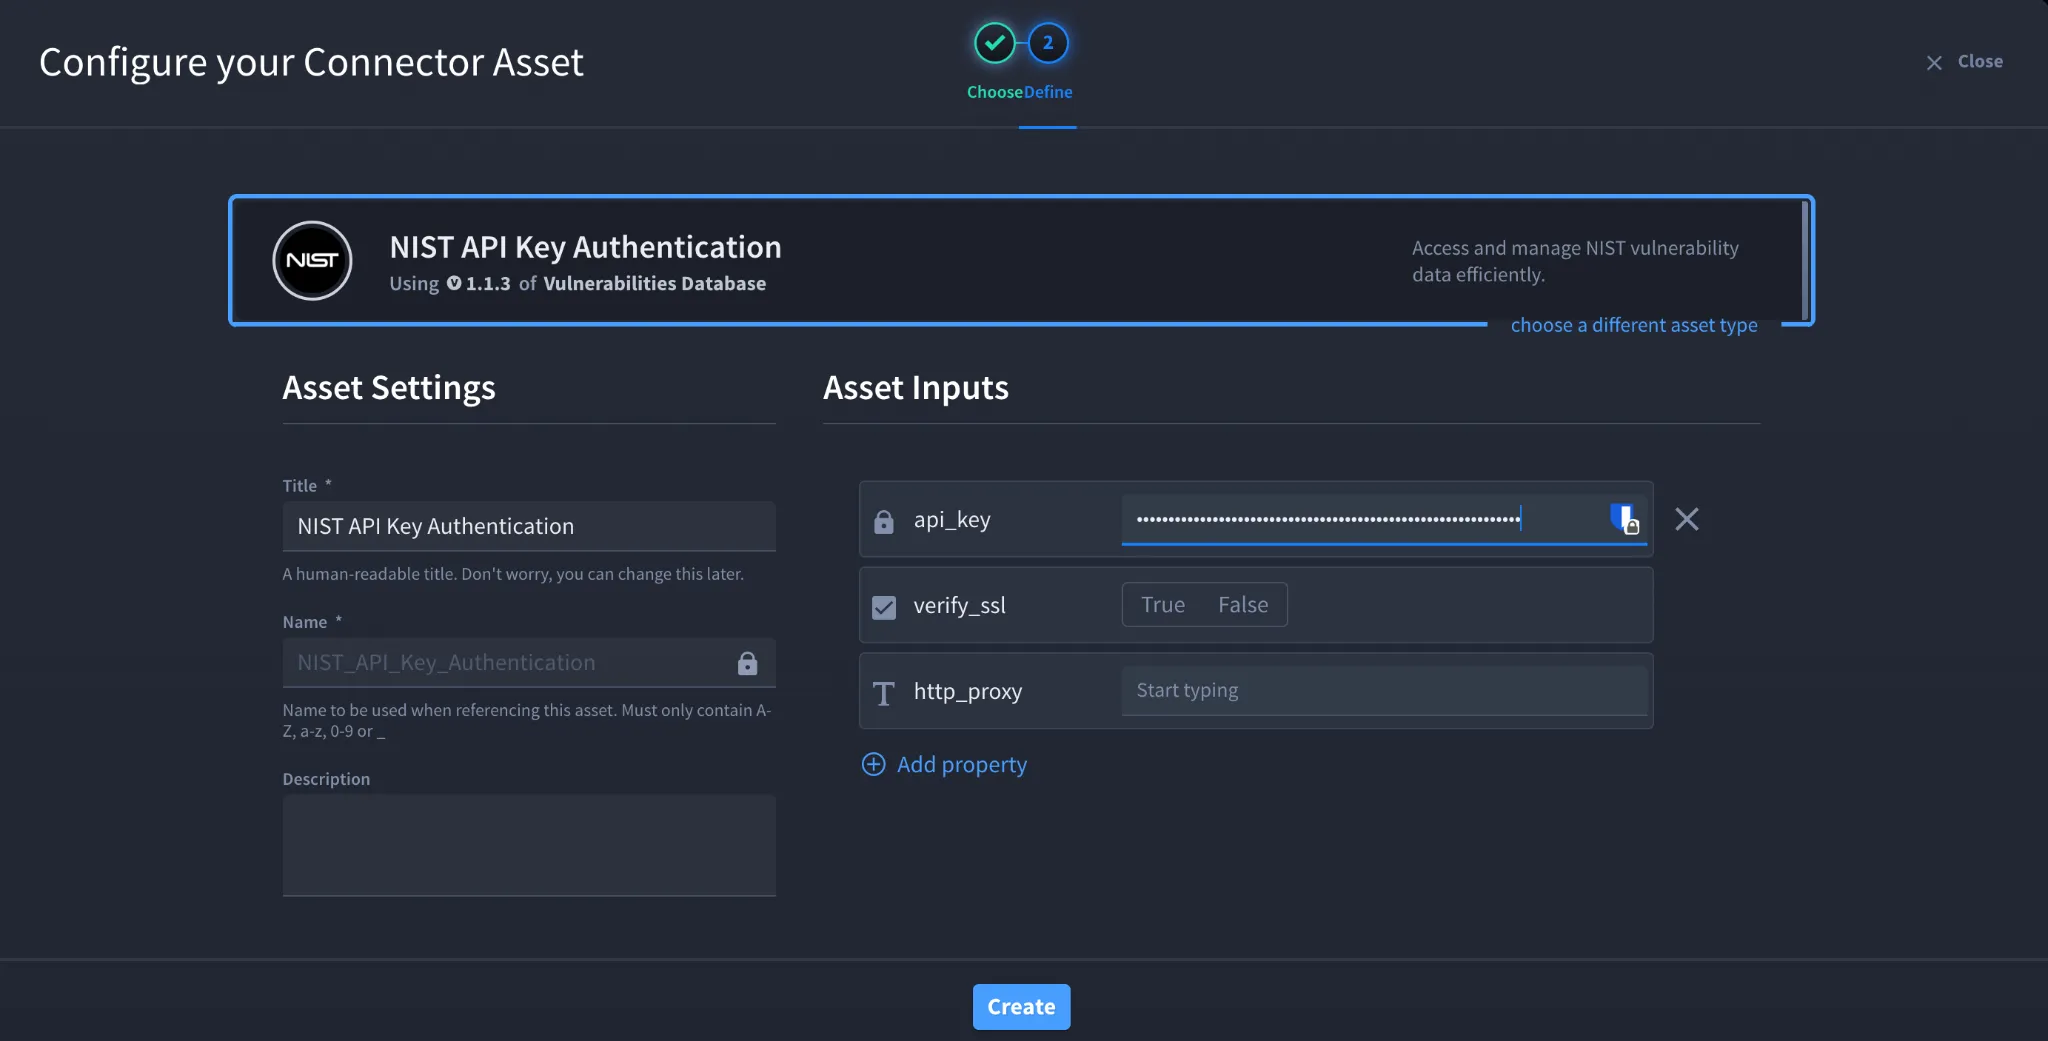Click the Create button

pos(1021,1007)
